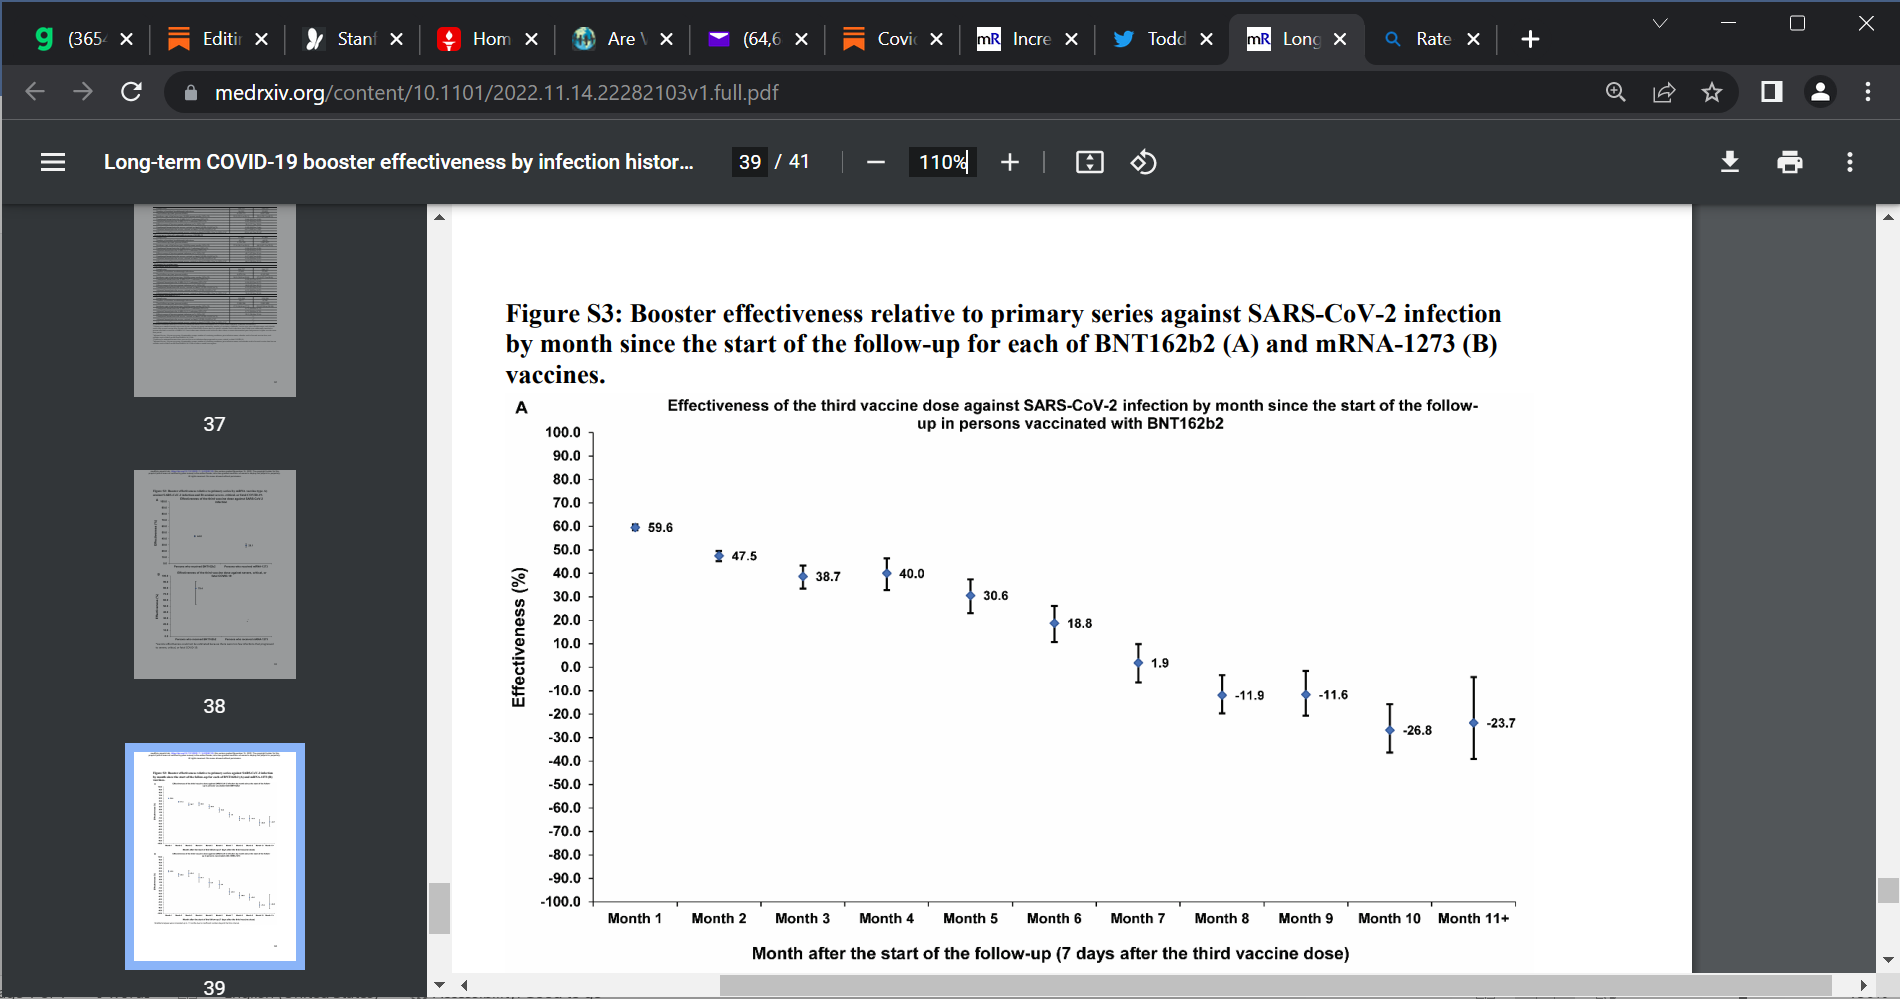Click the document horizontal scrollbar thumb
Image resolution: width=1900 pixels, height=999 pixels.
(x=1275, y=985)
